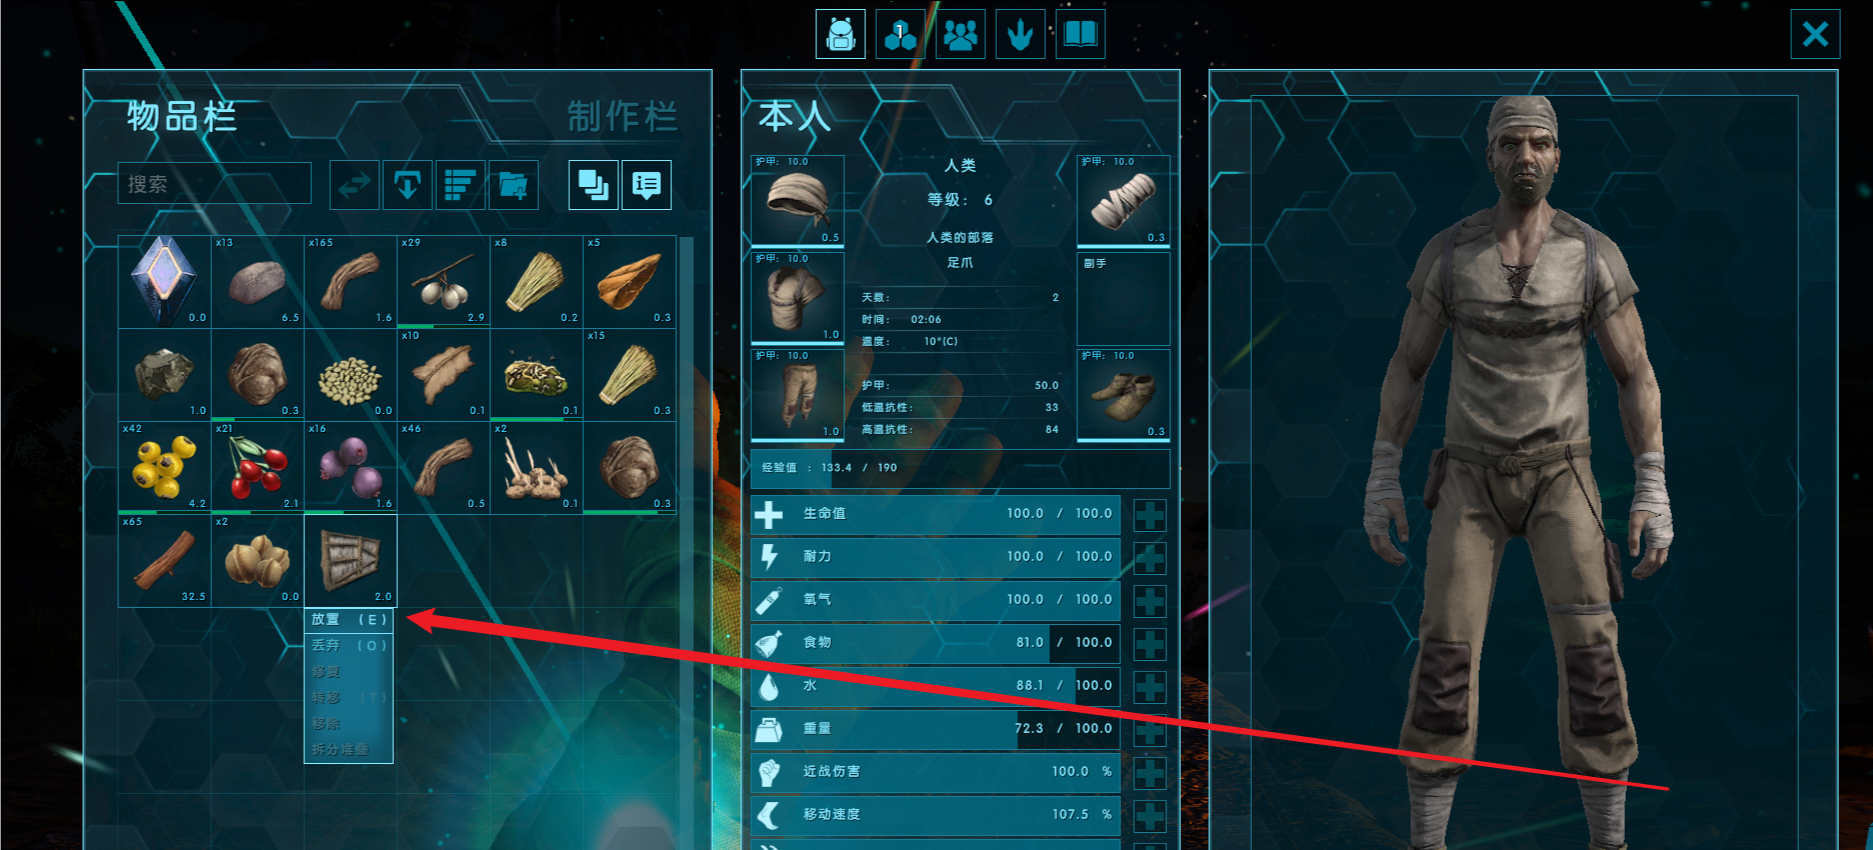
Task: Toggle the stacked item view button
Action: (x=594, y=185)
